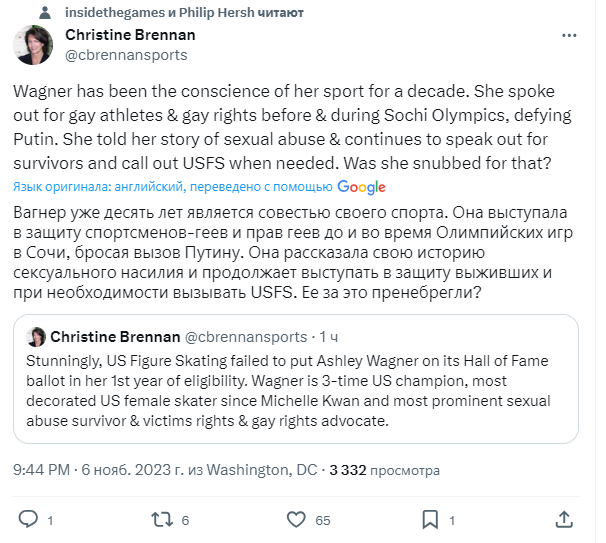Viewport: 606px width, 543px height.
Task: Click the 'insidethegames и Philip Hersh читают' label
Action: pyautogui.click(x=184, y=12)
